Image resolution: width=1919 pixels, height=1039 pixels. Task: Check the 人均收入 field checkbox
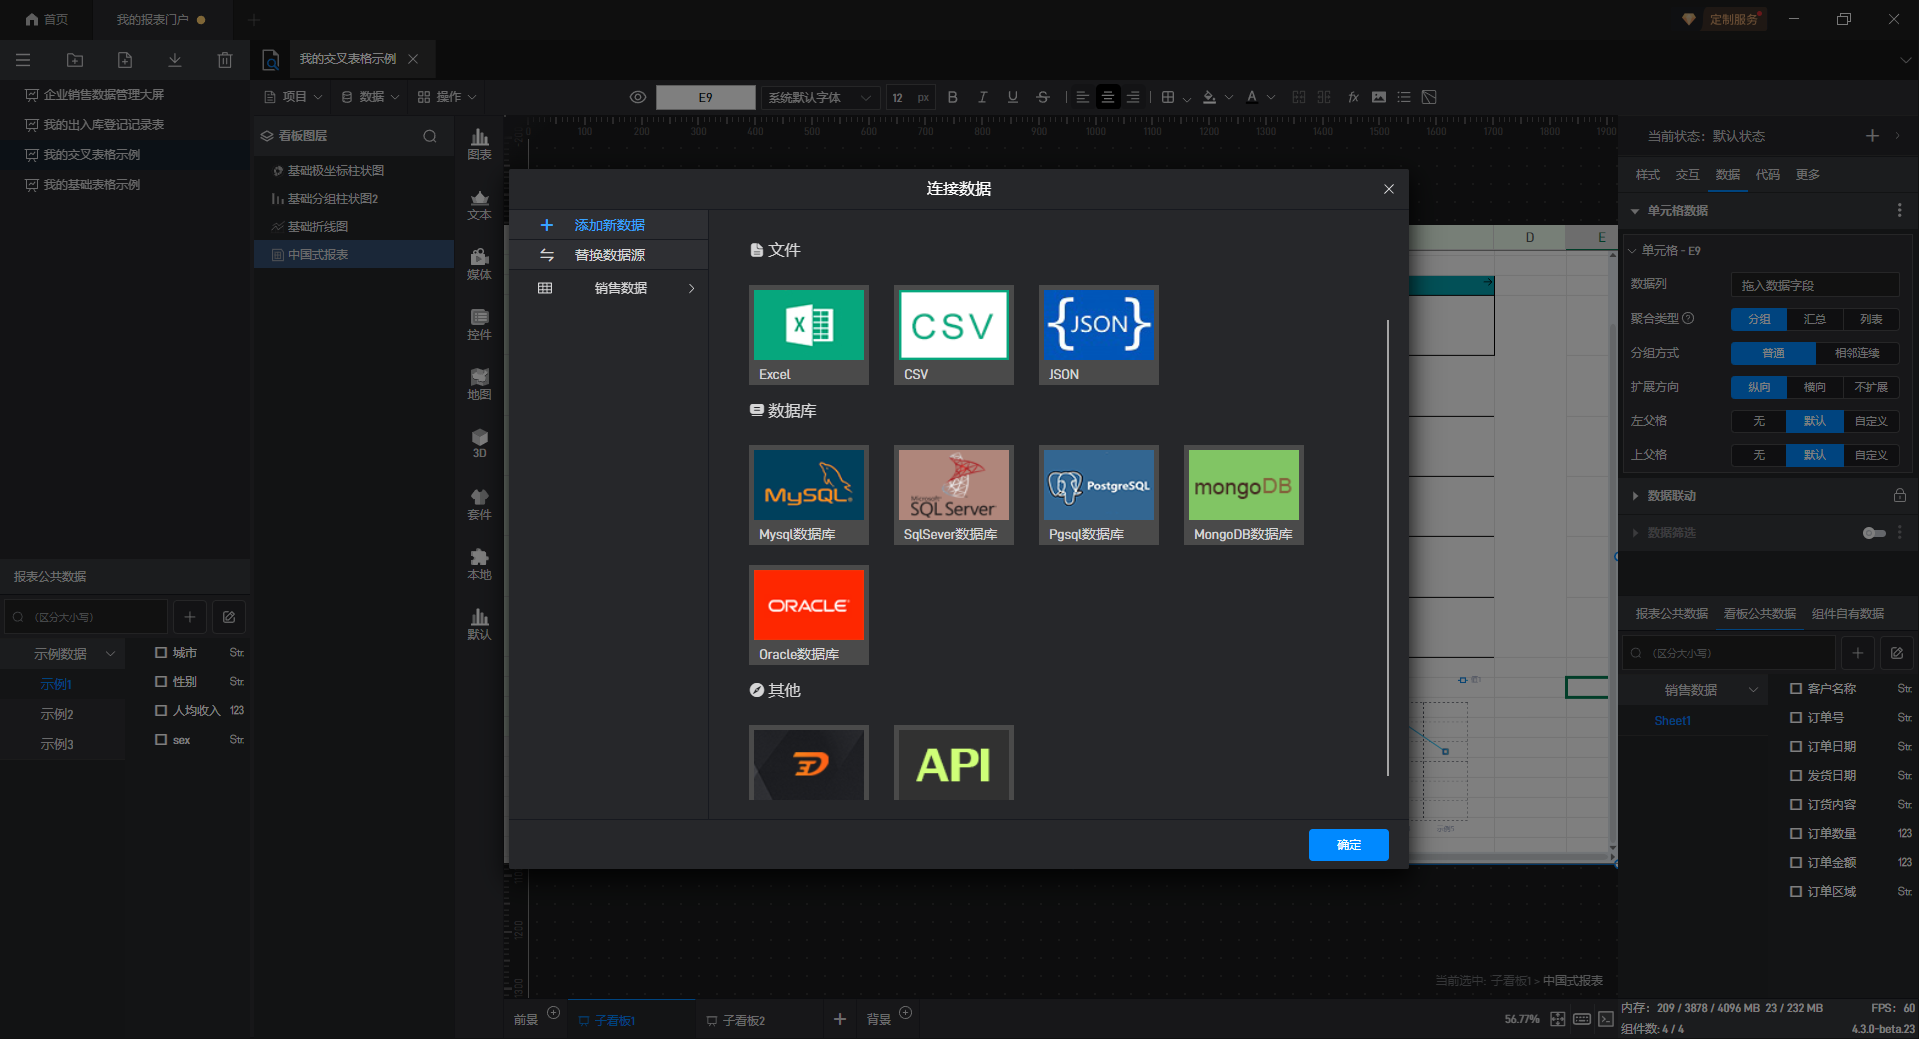coord(160,710)
